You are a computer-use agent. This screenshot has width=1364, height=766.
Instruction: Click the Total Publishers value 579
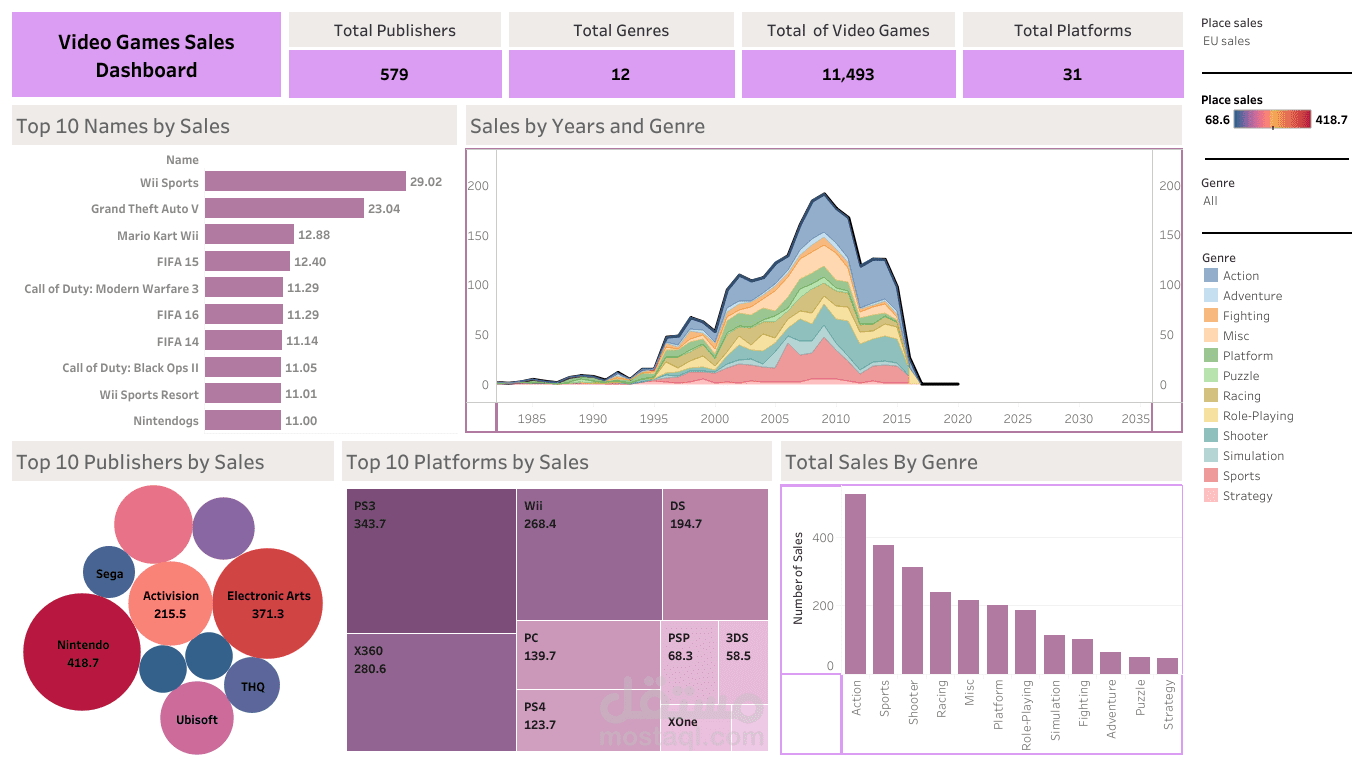(395, 74)
